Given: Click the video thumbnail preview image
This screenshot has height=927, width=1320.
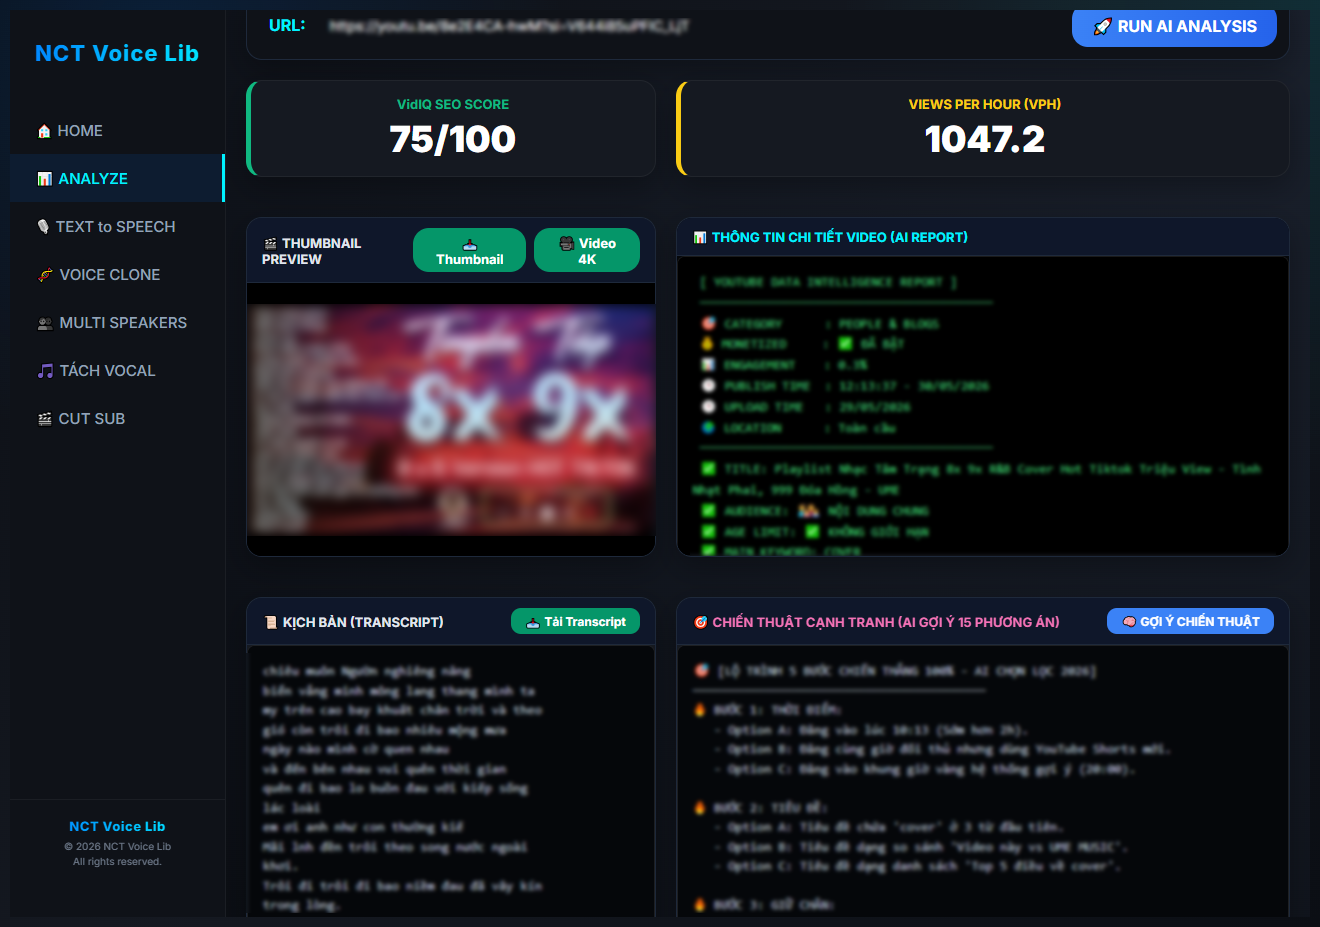Looking at the screenshot, I should click(451, 419).
